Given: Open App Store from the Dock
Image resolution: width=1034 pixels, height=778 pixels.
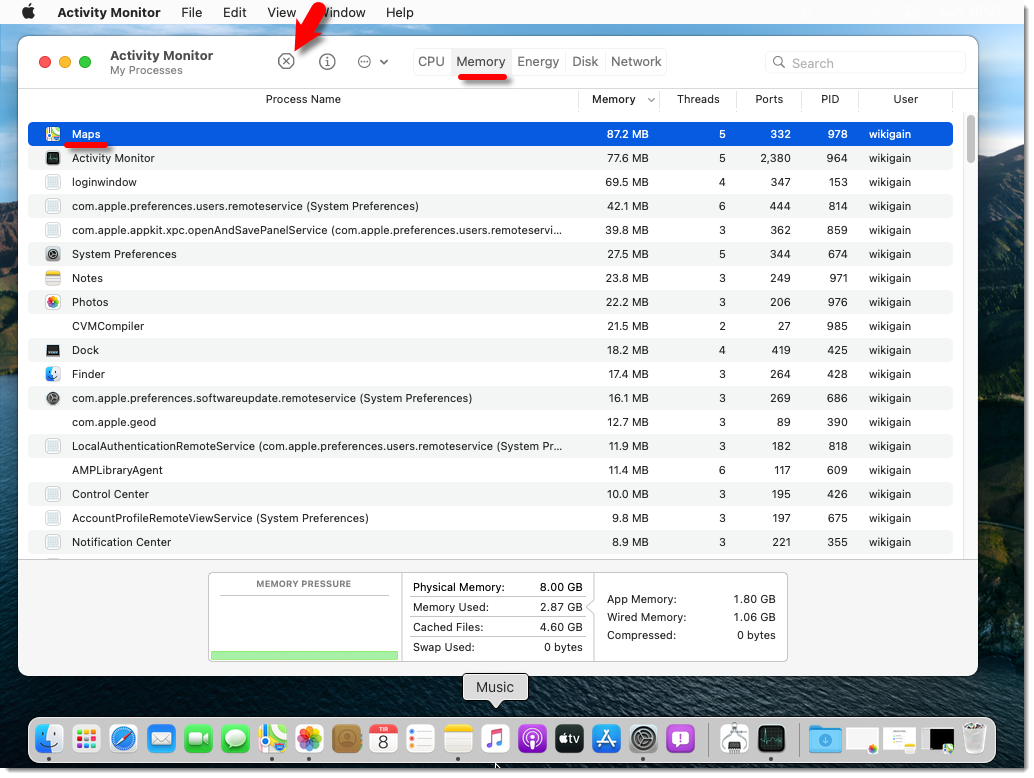Looking at the screenshot, I should (606, 738).
